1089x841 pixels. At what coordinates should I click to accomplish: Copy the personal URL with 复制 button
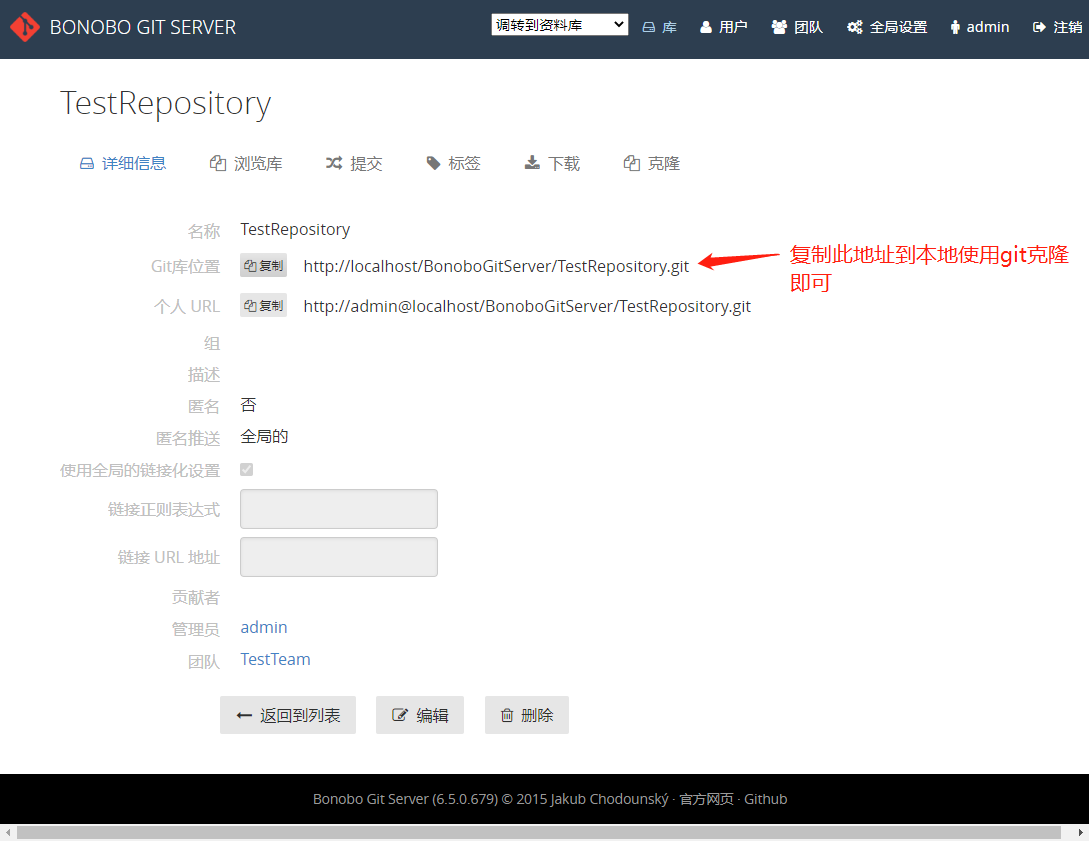coord(263,305)
